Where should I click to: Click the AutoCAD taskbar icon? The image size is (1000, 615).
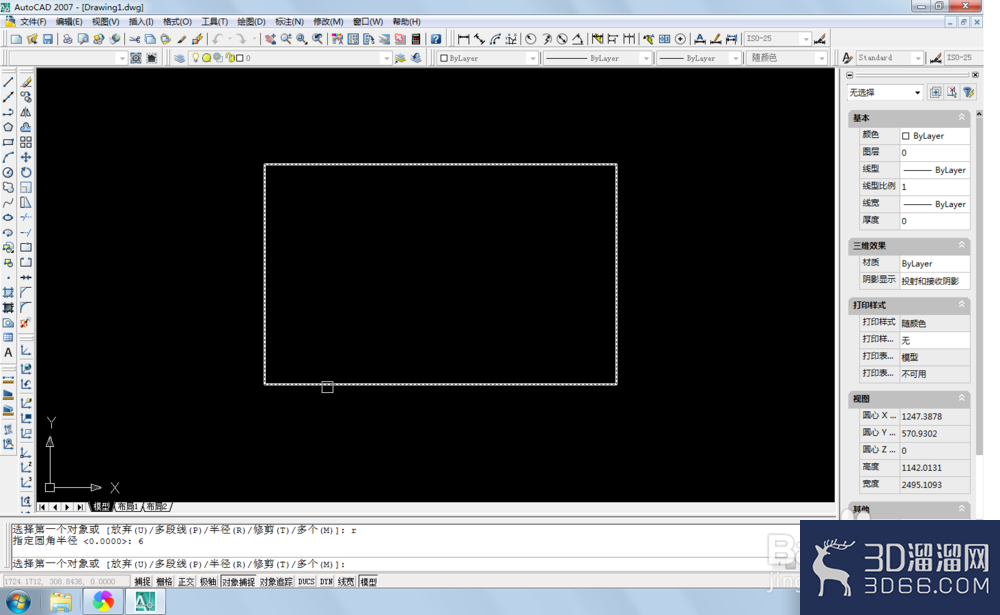145,602
